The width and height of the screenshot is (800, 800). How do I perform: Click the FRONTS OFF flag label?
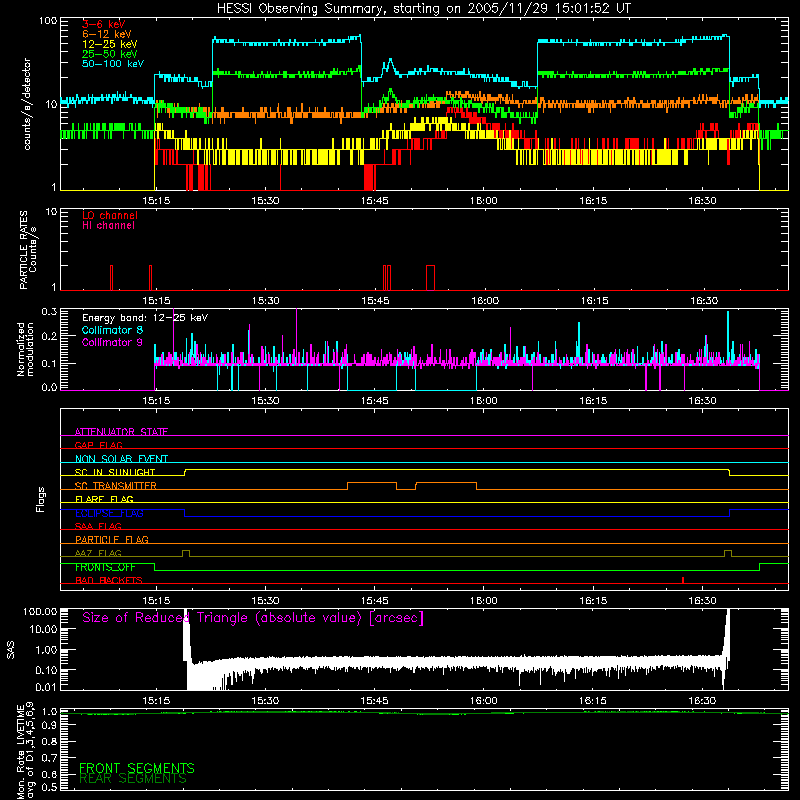point(105,567)
